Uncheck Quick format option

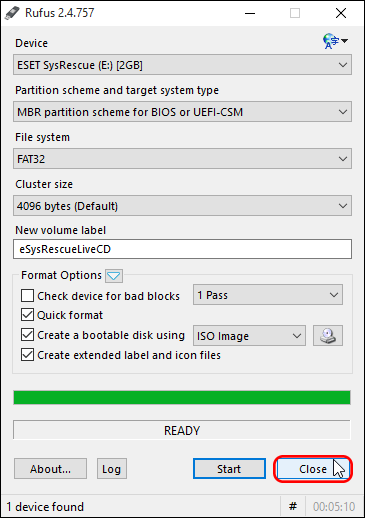27,315
